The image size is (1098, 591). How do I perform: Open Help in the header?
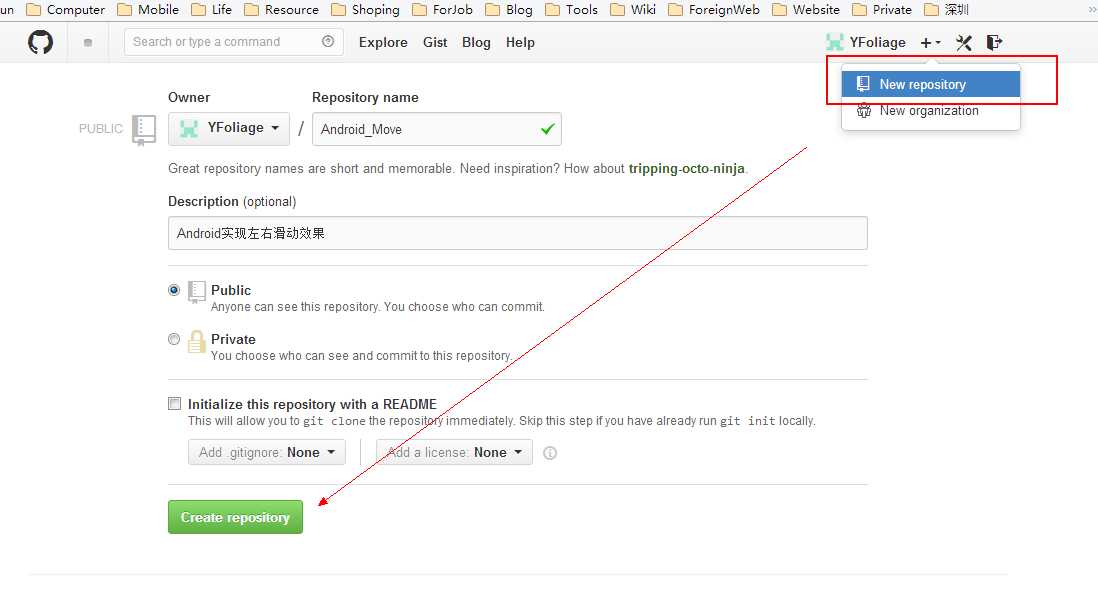(520, 43)
